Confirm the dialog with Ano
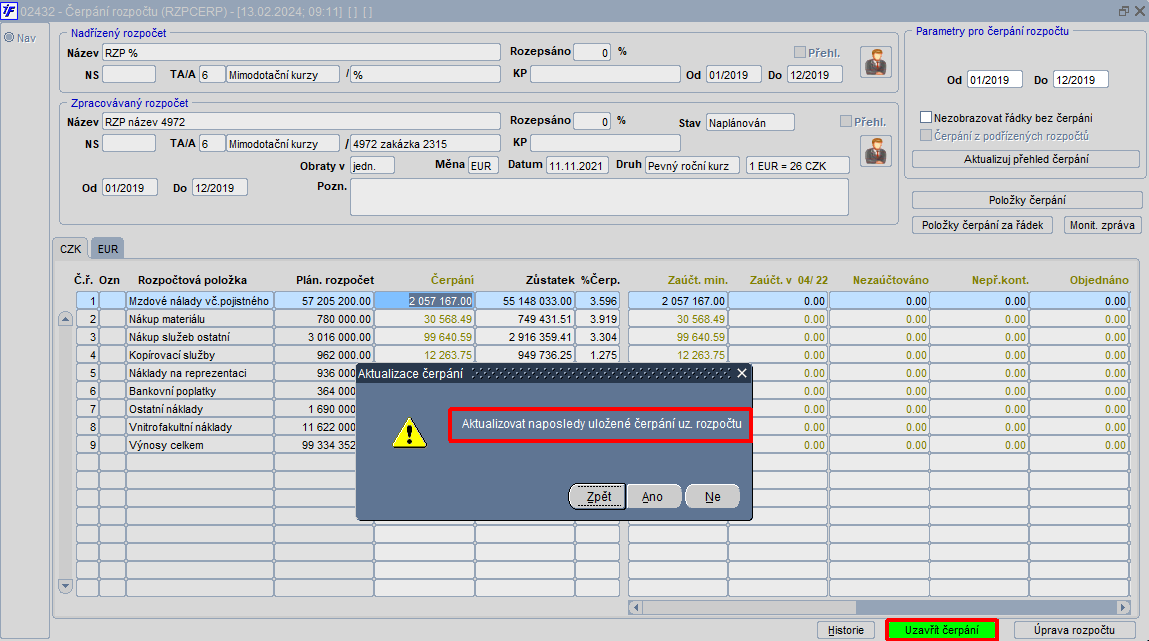 [x=652, y=497]
